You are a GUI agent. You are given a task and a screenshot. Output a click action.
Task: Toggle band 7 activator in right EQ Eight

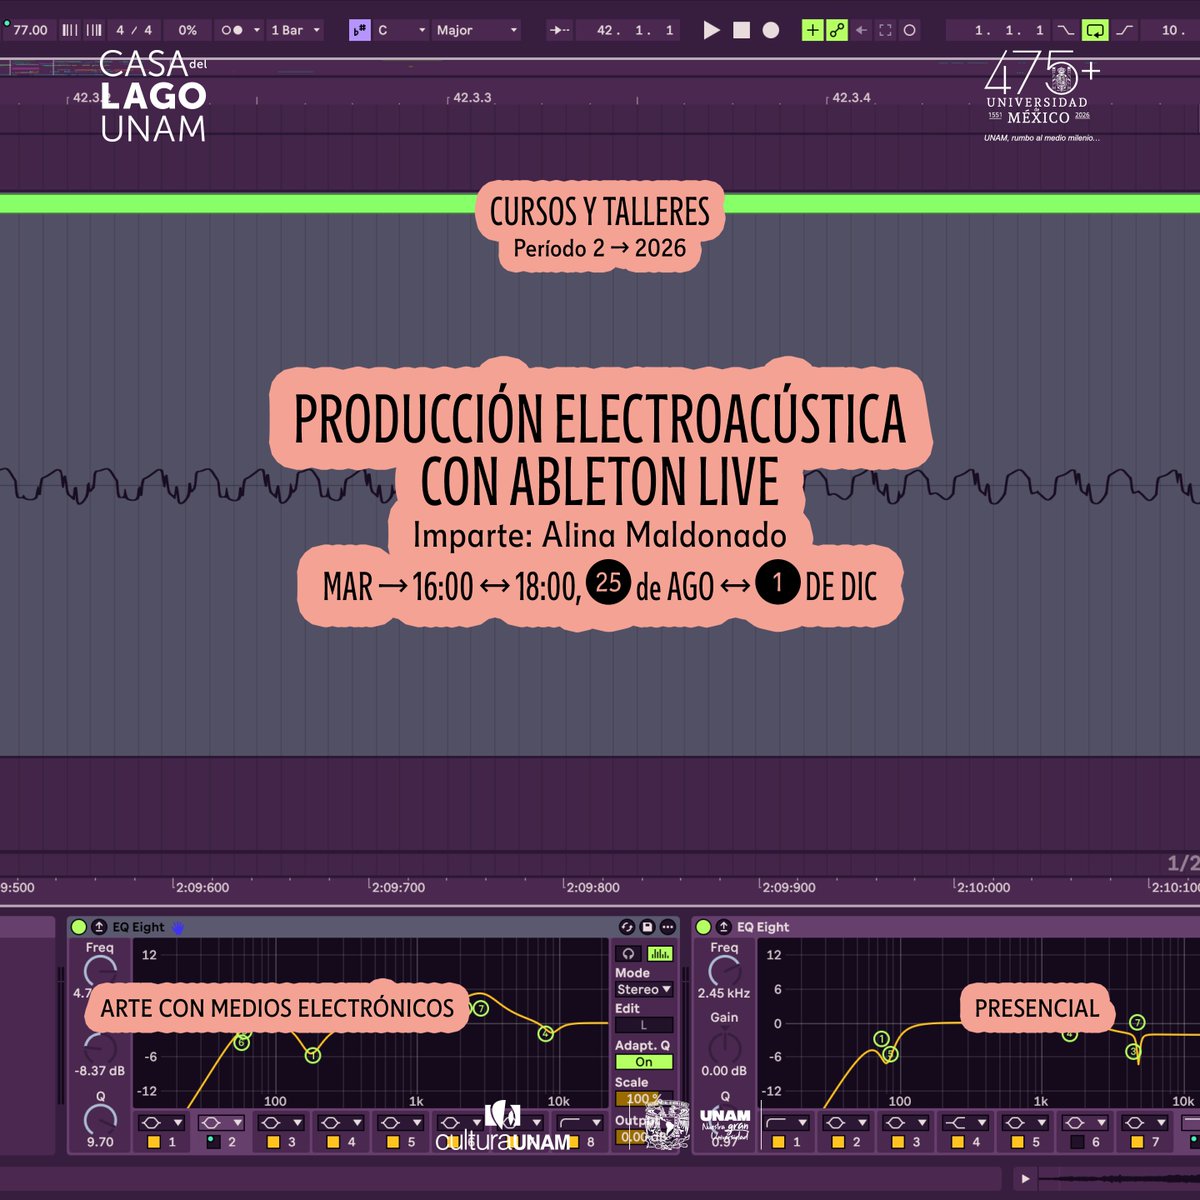pyautogui.click(x=1137, y=1142)
